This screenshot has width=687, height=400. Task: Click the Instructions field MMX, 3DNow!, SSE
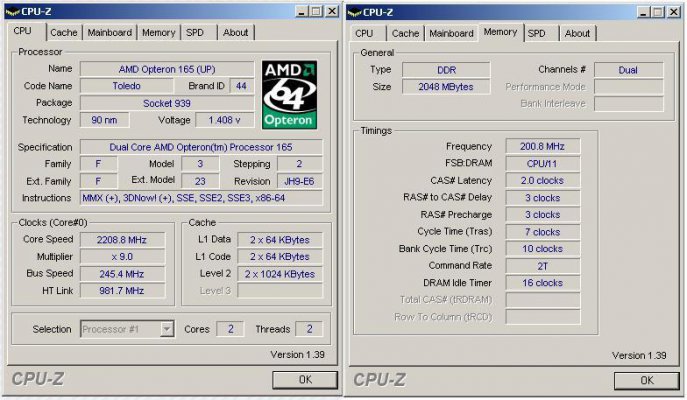201,198
